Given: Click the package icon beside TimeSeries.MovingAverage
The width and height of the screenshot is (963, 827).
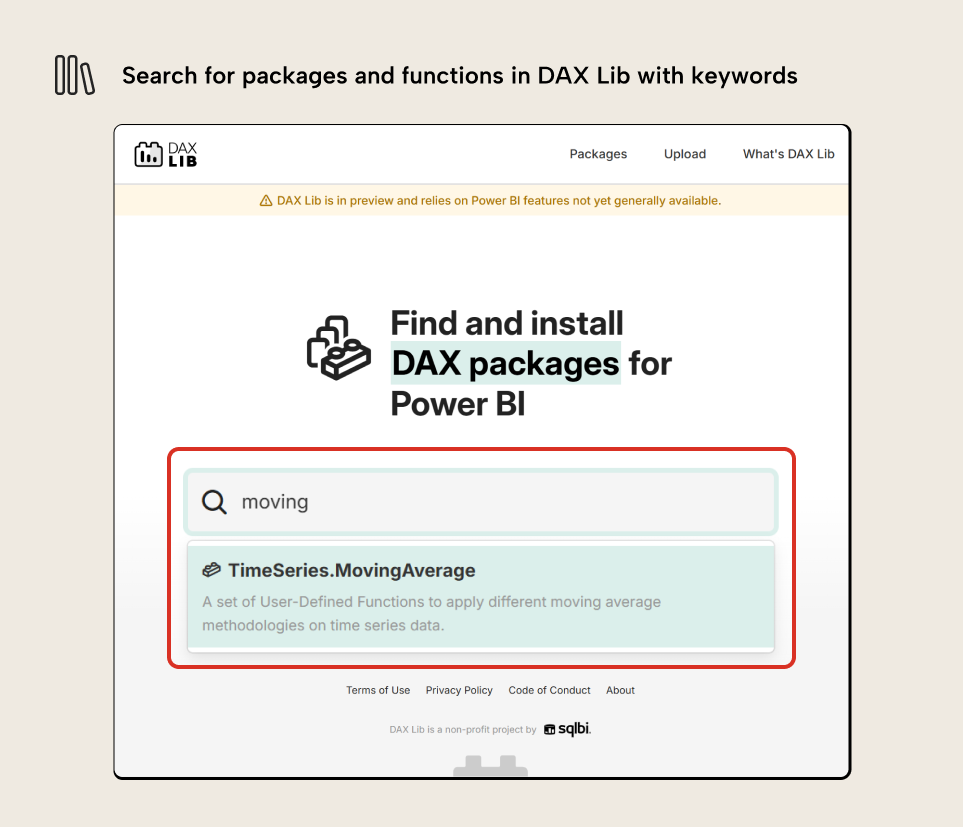Looking at the screenshot, I should click(x=212, y=569).
